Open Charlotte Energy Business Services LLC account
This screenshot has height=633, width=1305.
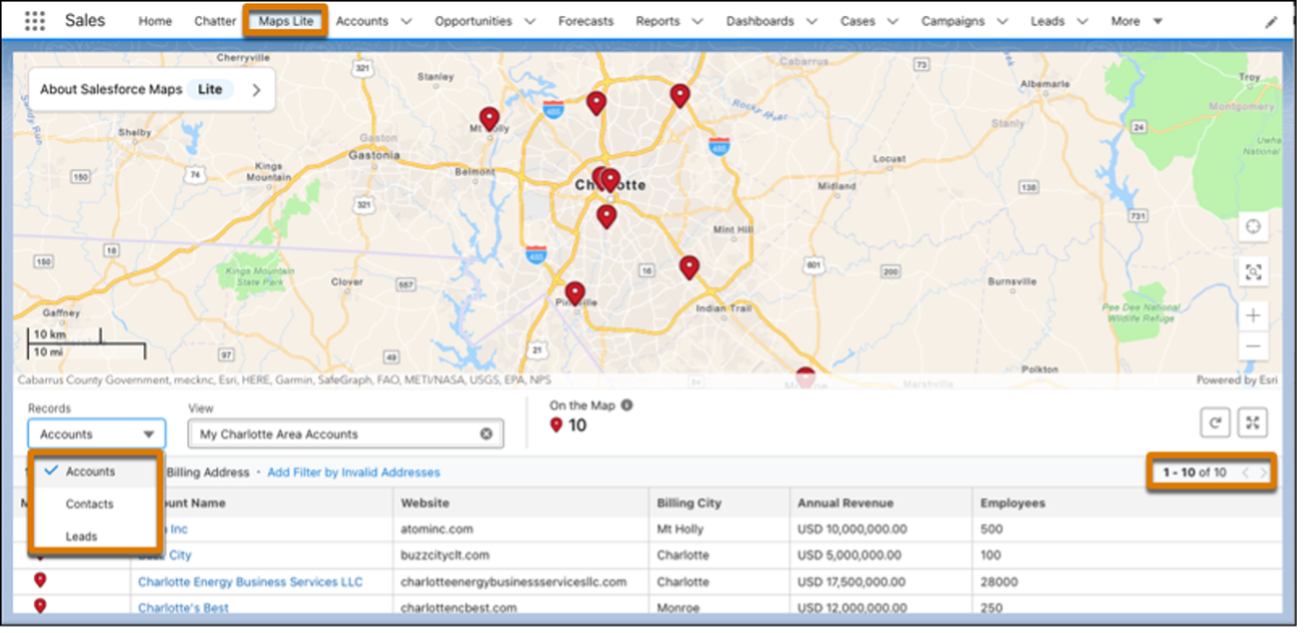click(250, 582)
